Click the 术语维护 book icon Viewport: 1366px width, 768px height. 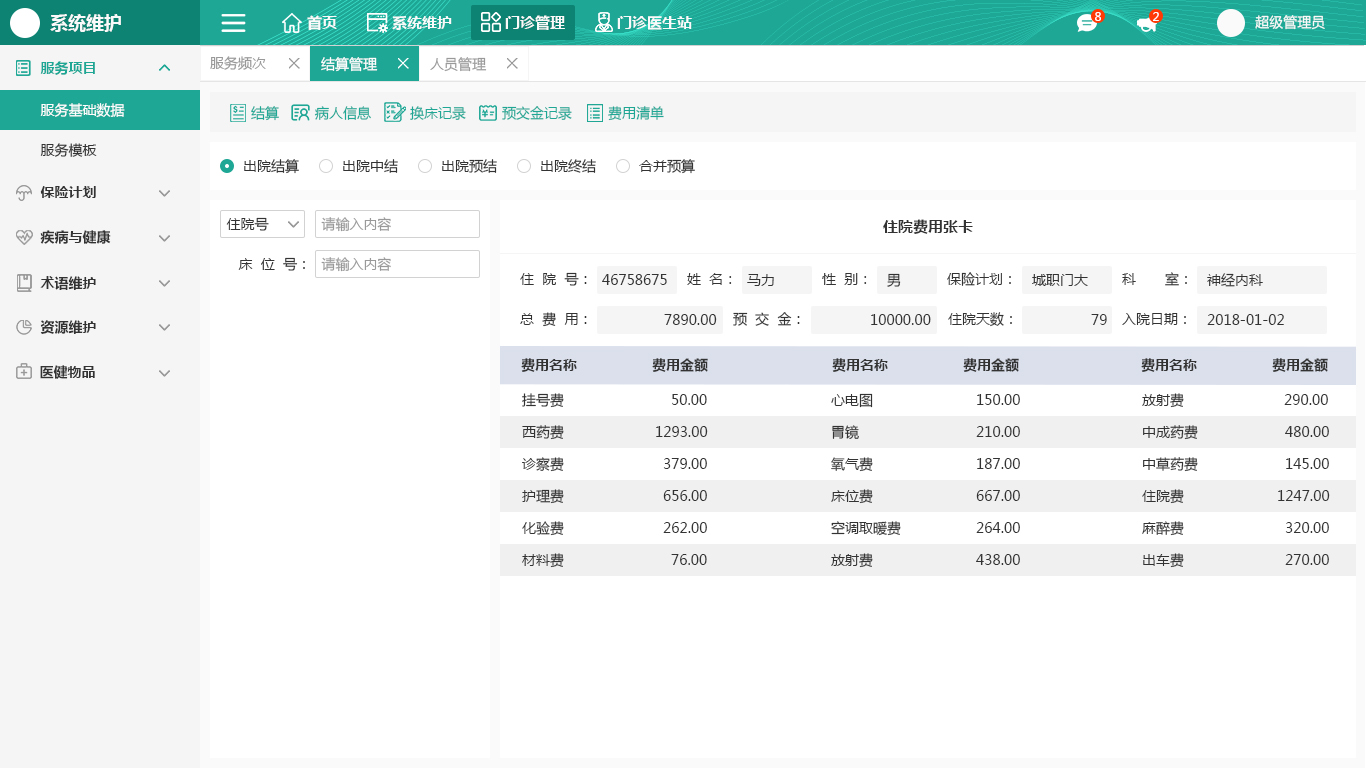pyautogui.click(x=24, y=283)
